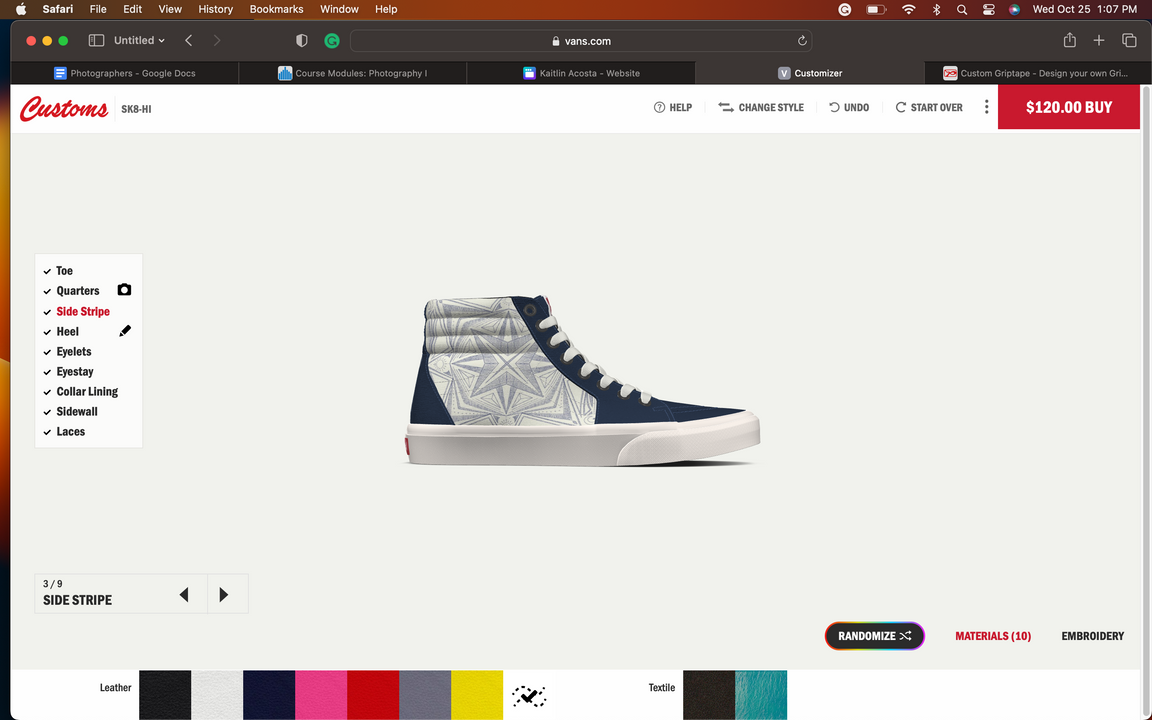Click the Randomize button
1152x720 pixels.
point(874,636)
